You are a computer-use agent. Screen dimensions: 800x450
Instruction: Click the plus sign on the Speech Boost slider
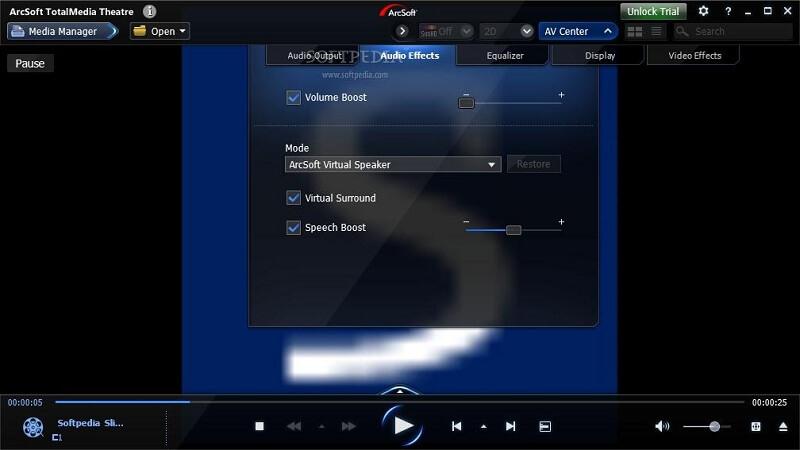click(x=561, y=222)
